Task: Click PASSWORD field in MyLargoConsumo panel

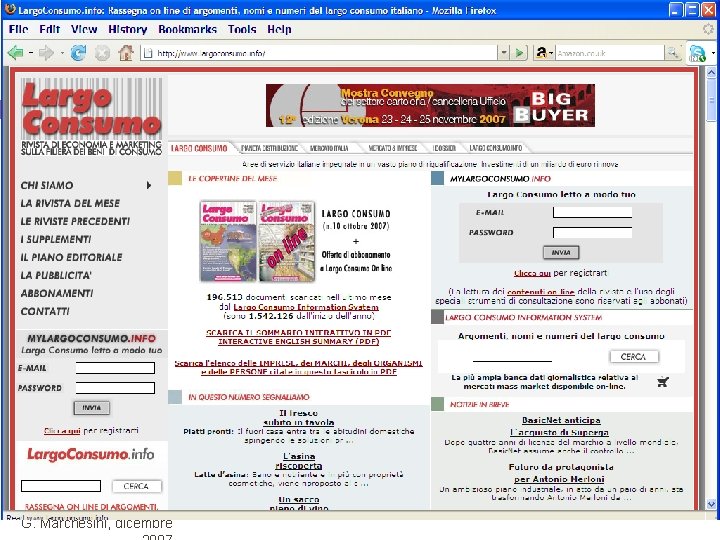Action: tap(592, 232)
